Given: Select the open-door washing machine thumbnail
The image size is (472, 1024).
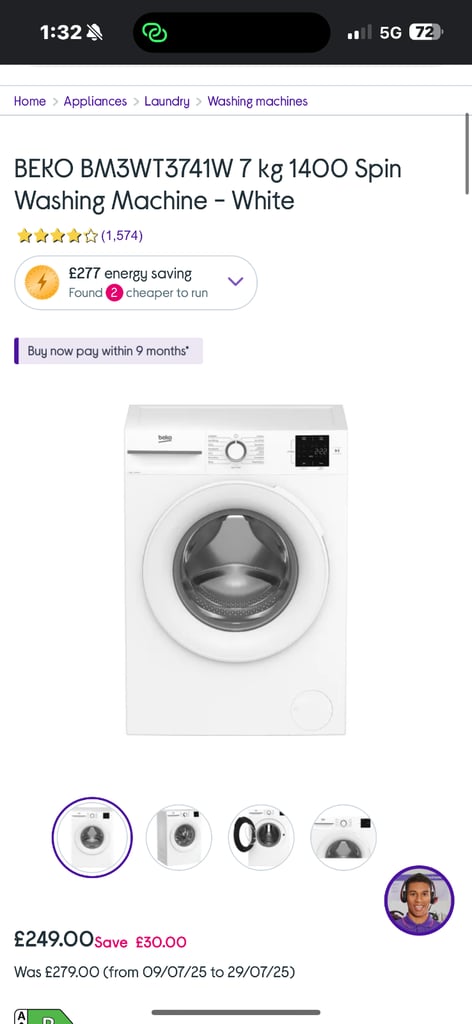Looking at the screenshot, I should (261, 837).
